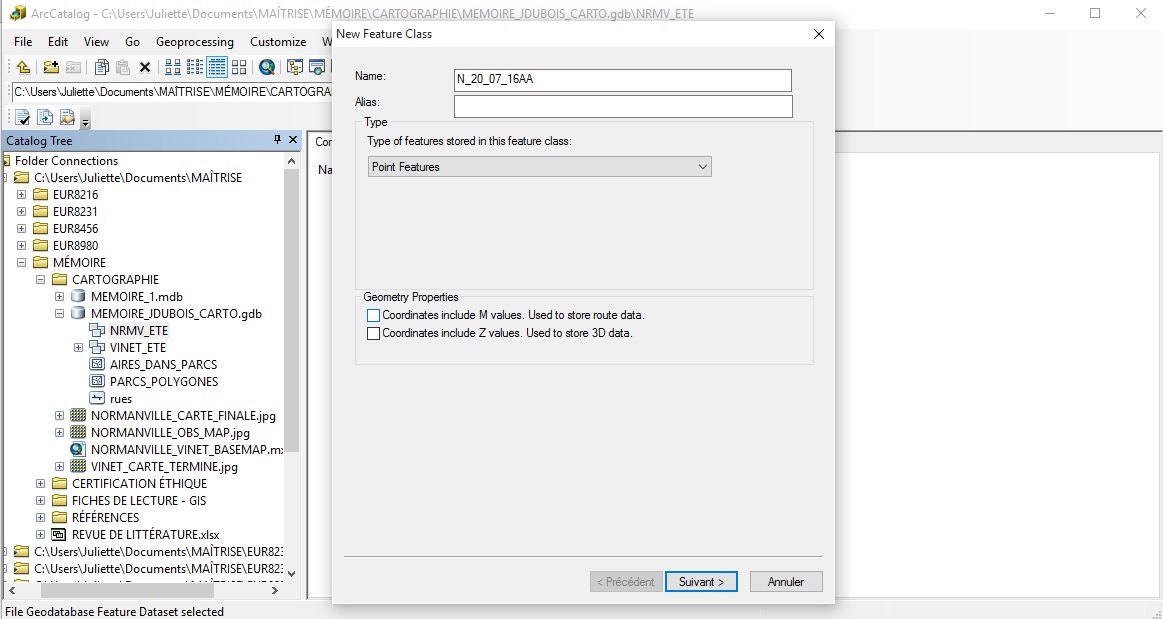1163x619 pixels.
Task: Click Catalog Tree vertical scrollbar down arrow
Action: point(291,573)
